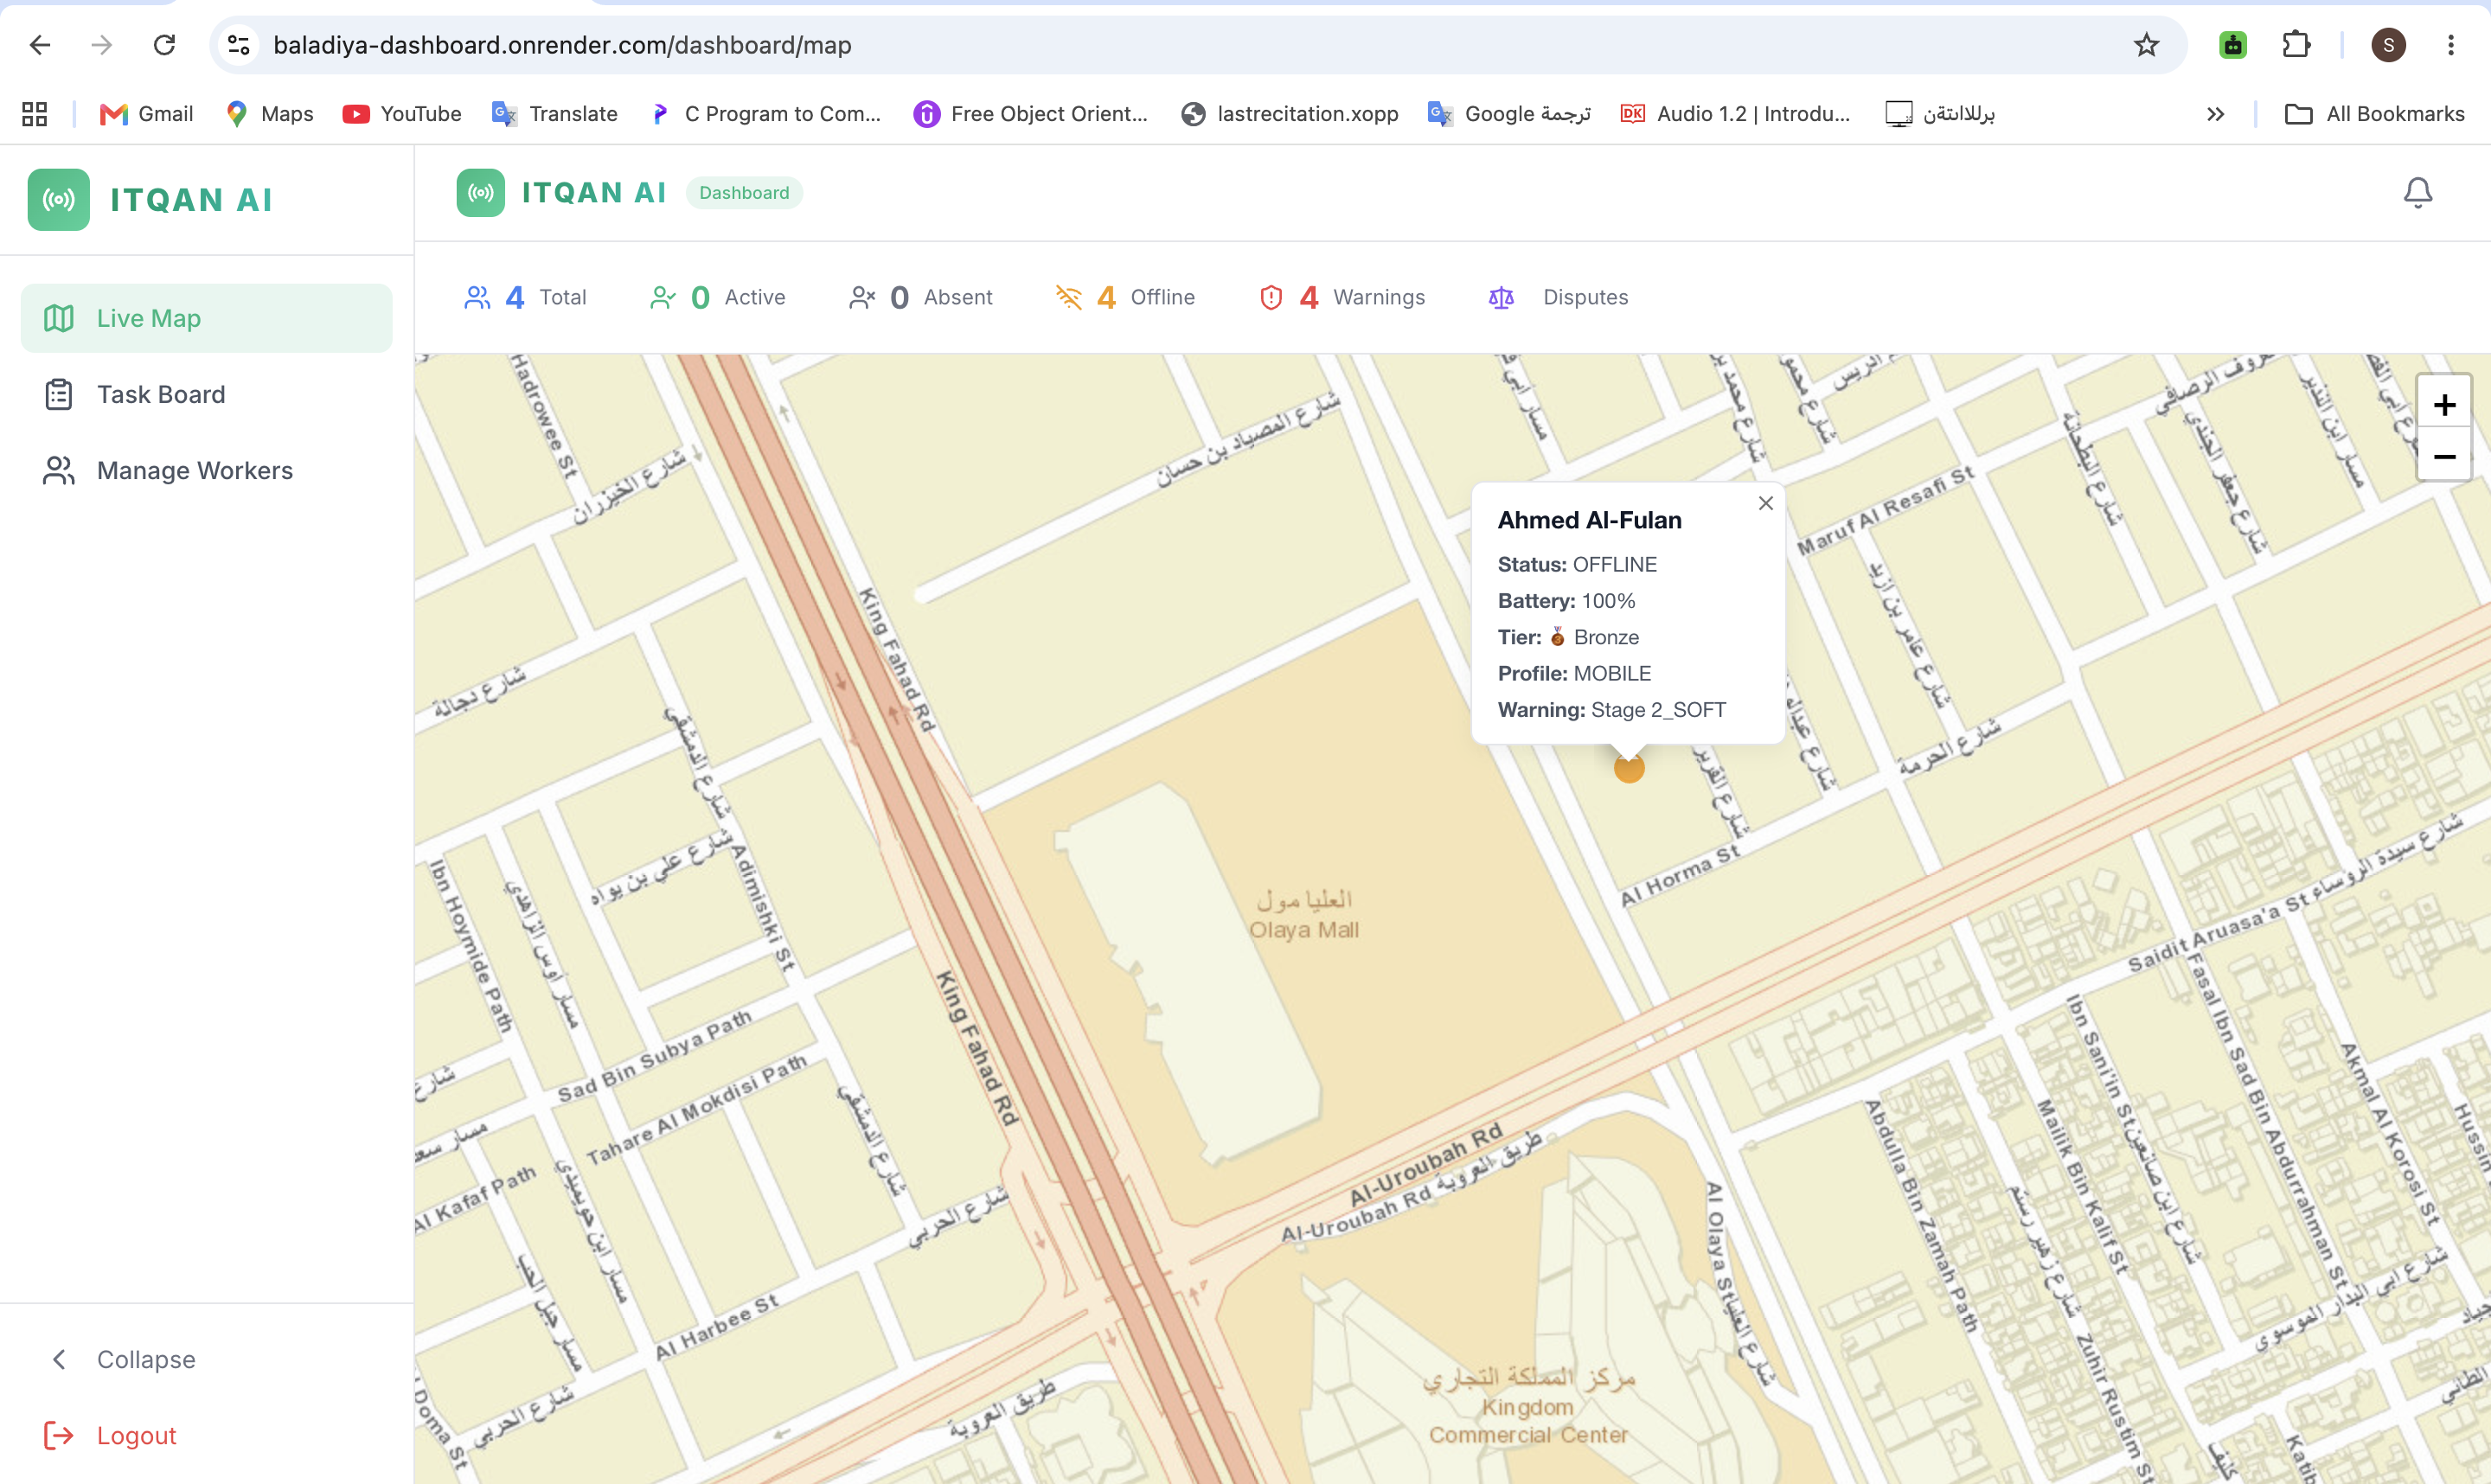
Task: Click the Absent user-x icon
Action: (x=862, y=297)
